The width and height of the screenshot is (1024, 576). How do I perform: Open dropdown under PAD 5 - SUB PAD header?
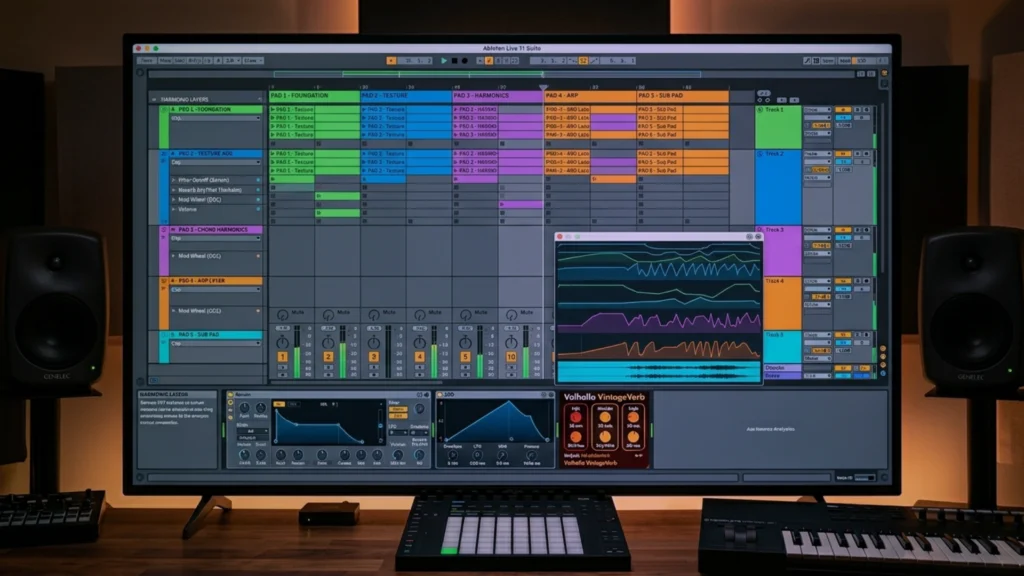(216, 343)
